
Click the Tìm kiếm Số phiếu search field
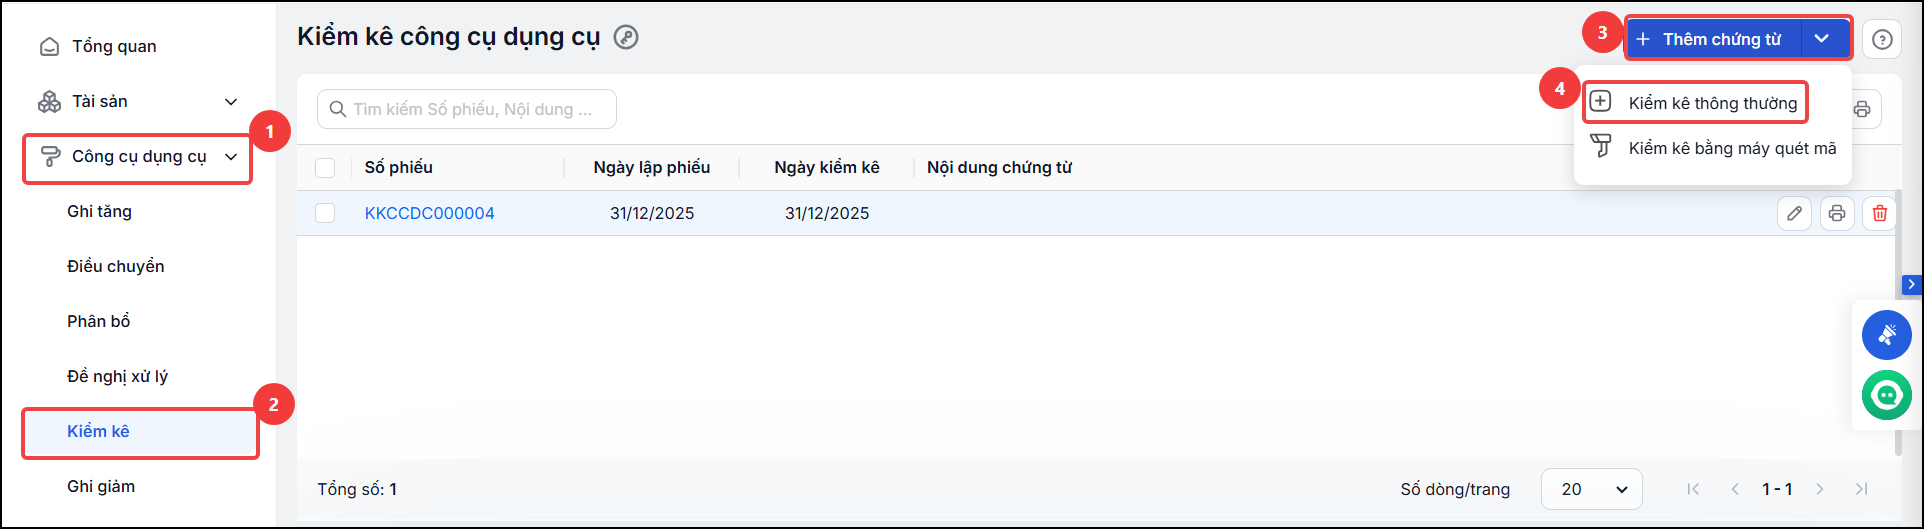click(467, 109)
